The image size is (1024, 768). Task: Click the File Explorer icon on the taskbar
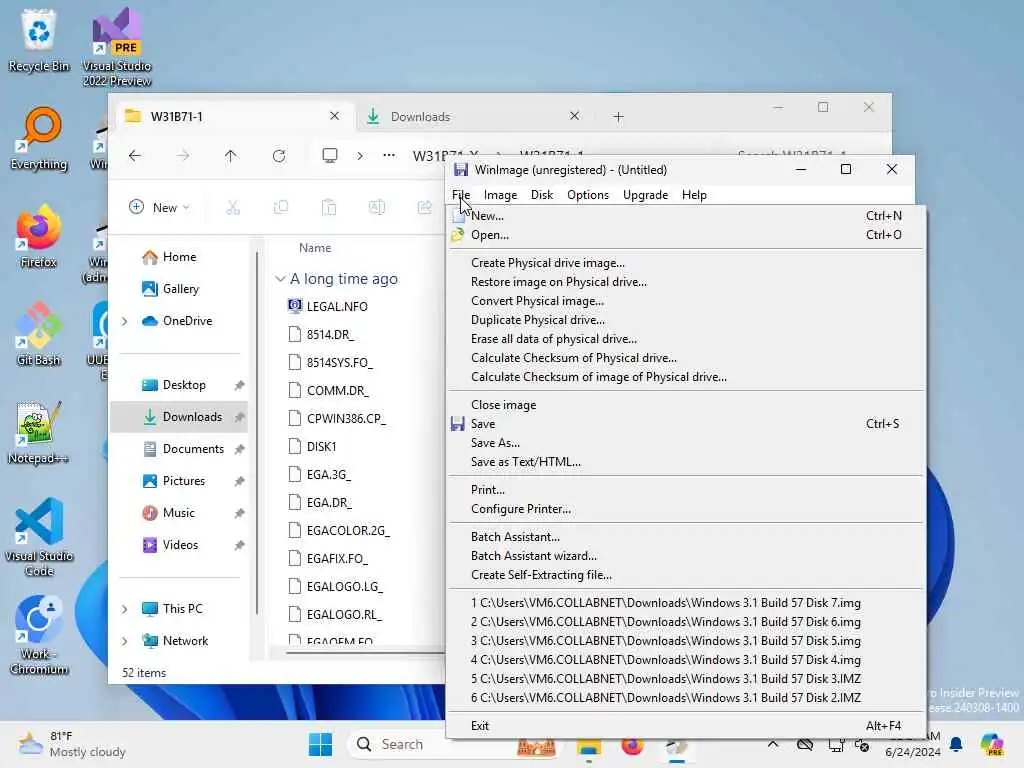pos(588,744)
